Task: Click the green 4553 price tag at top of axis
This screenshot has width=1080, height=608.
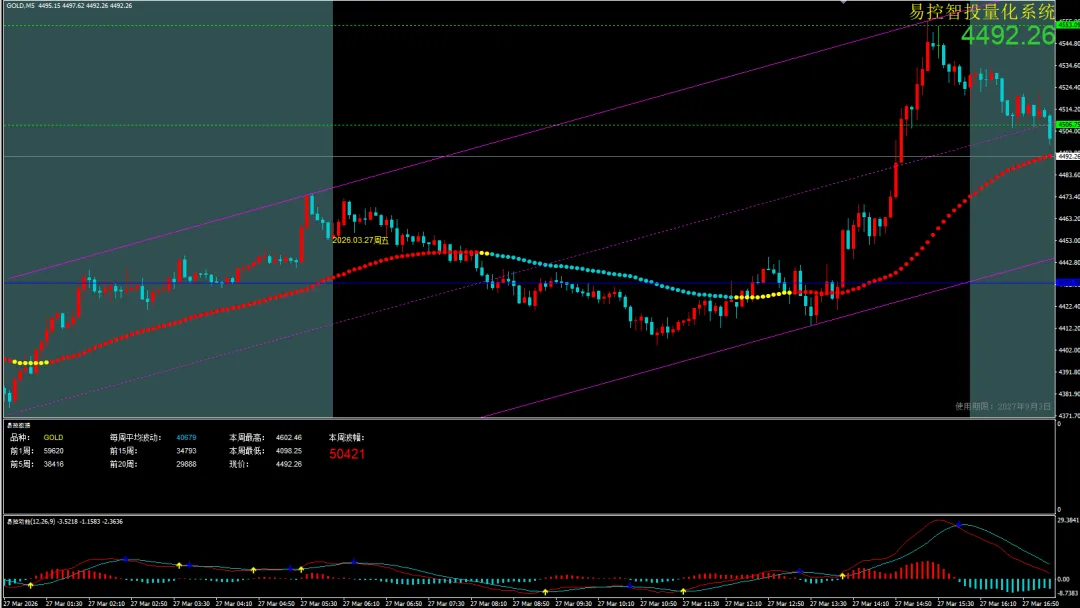Action: click(1068, 25)
